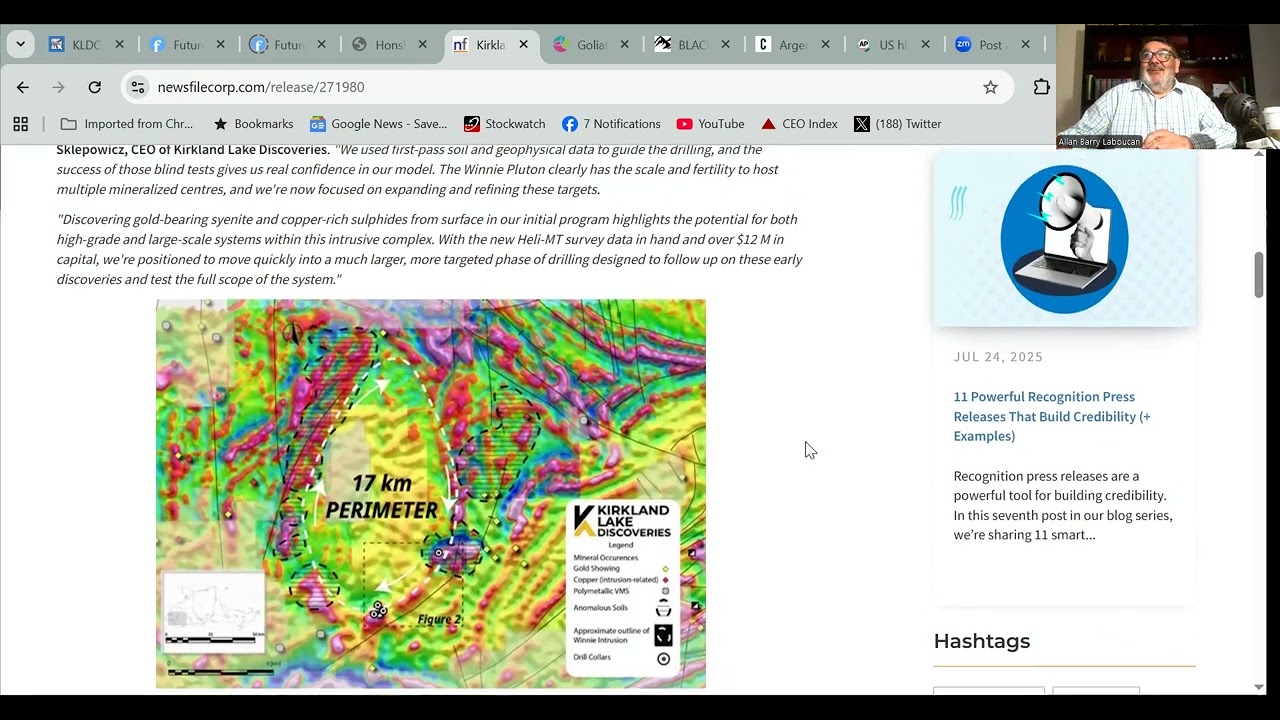Image resolution: width=1280 pixels, height=720 pixels.
Task: Bookmark this page with the star
Action: (990, 87)
